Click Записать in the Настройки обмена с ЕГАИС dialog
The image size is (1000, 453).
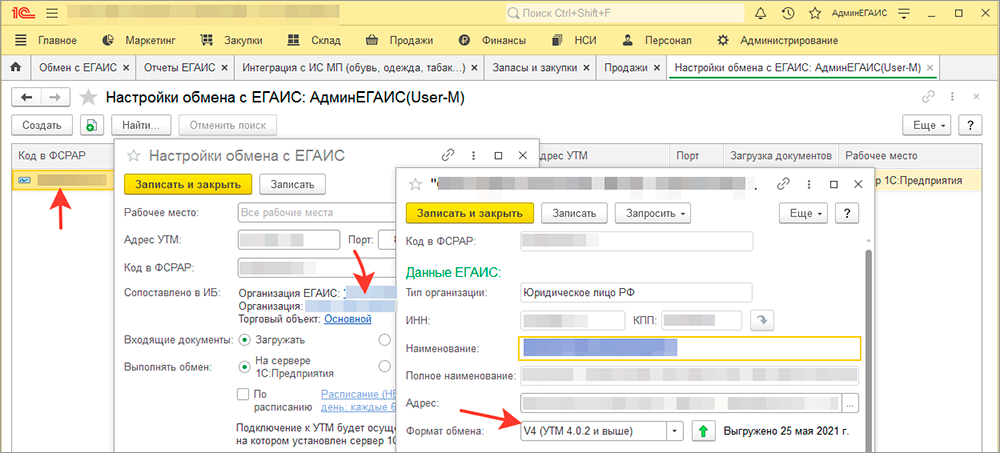(x=293, y=184)
